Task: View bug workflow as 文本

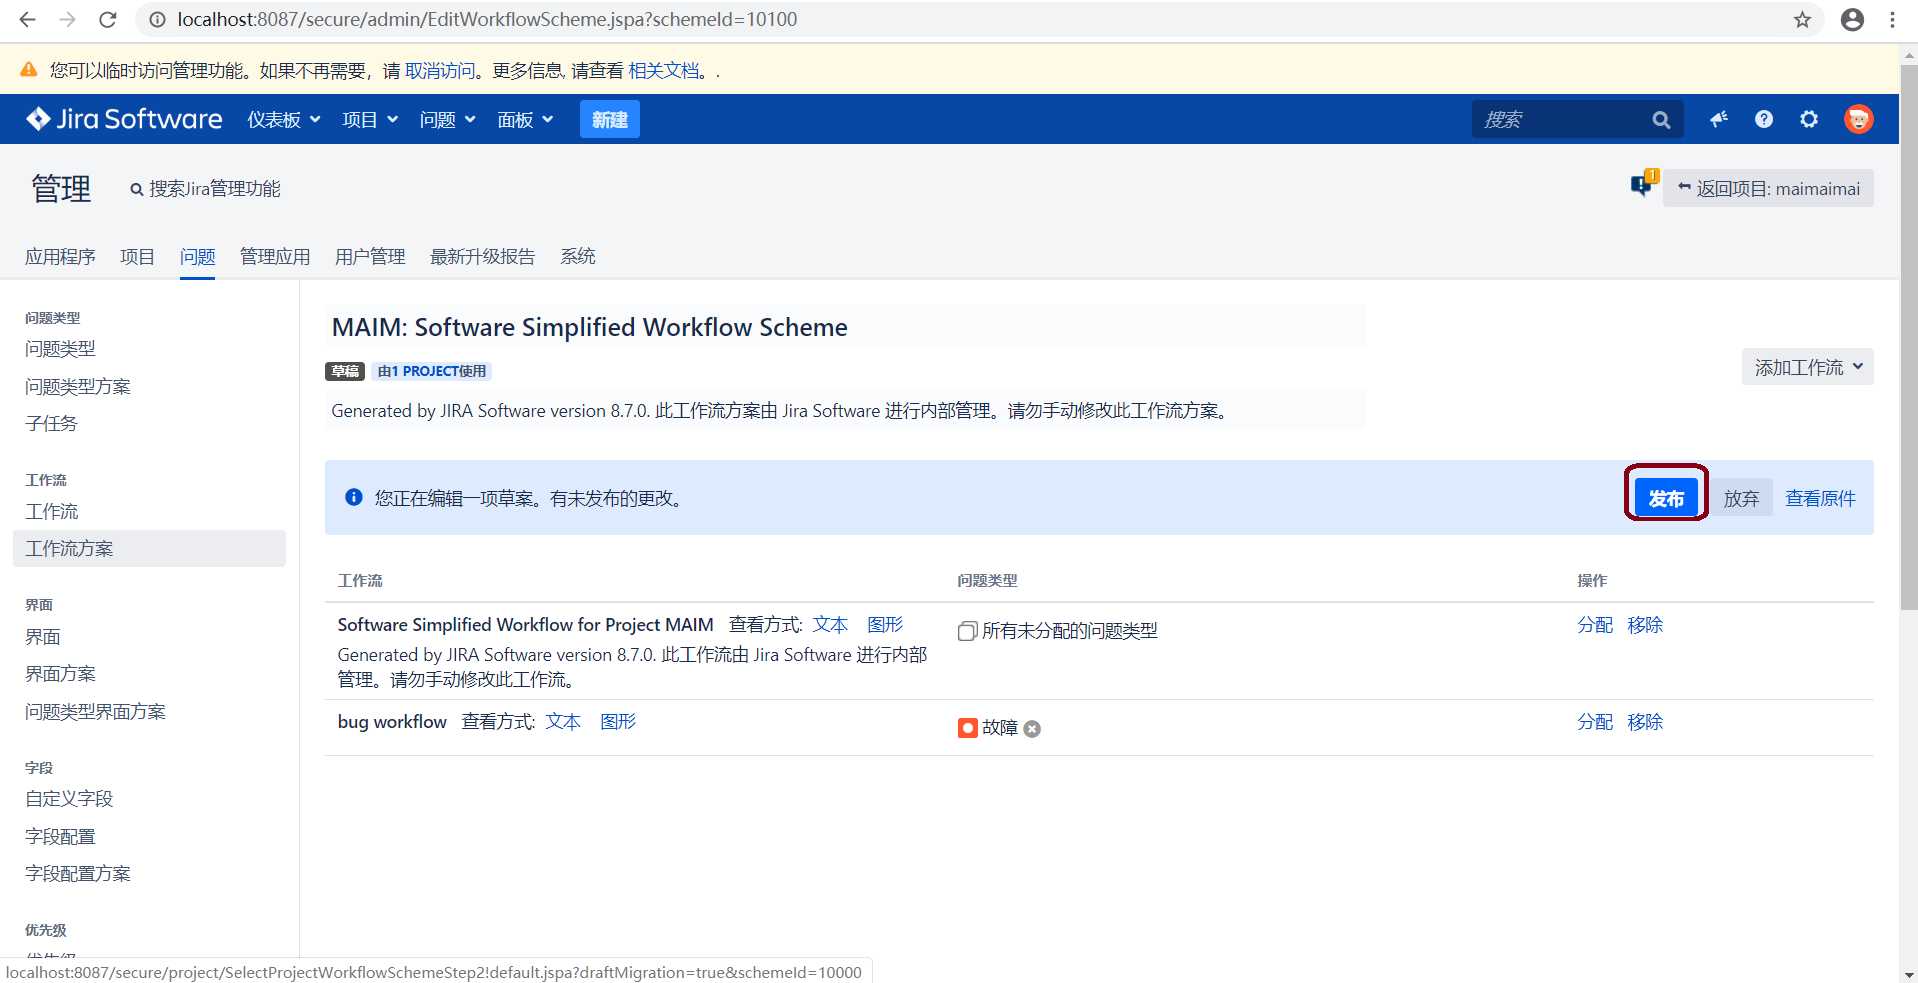Action: [562, 721]
